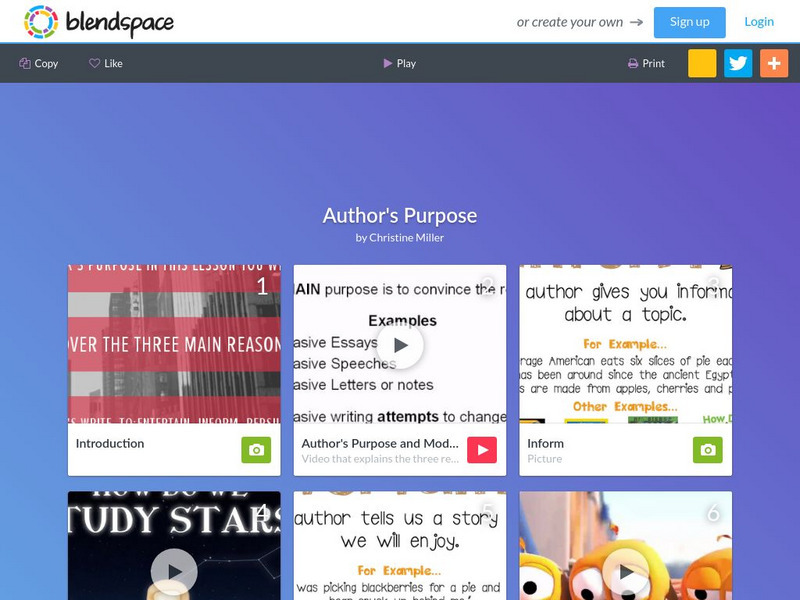800x600 pixels.
Task: Play the cartoon birds video tile
Action: click(626, 571)
